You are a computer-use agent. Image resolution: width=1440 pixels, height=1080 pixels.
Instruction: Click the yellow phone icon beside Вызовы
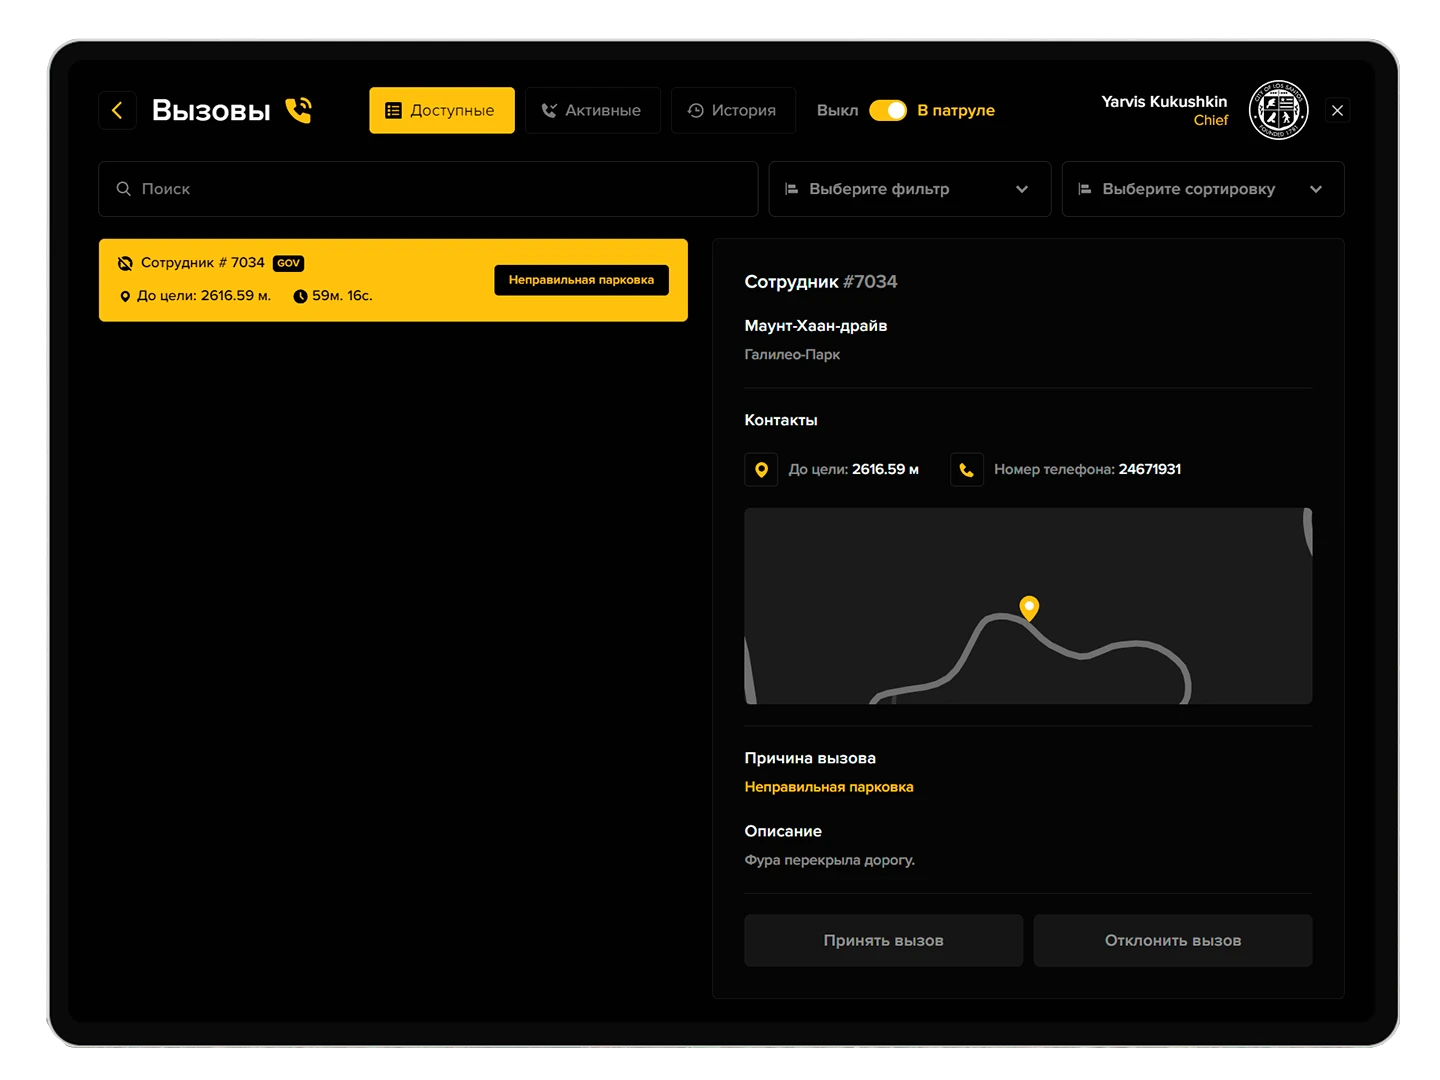[x=298, y=110]
